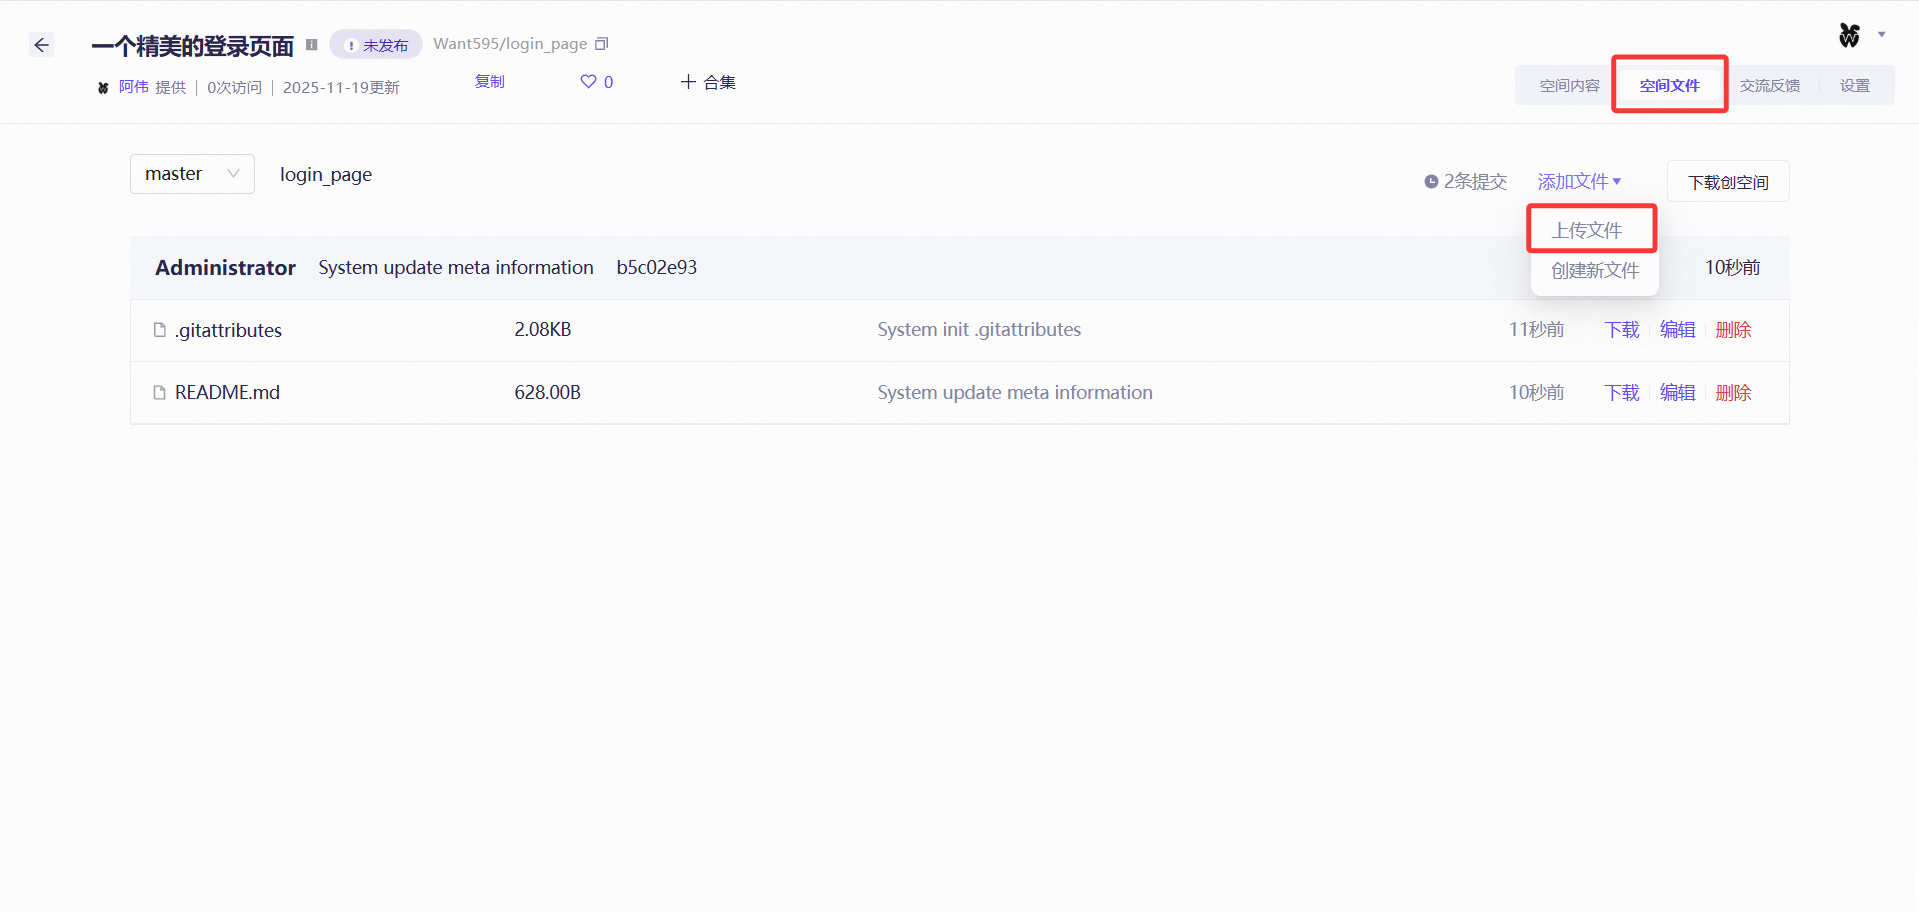Open the master branch dropdown
This screenshot has width=1919, height=912.
[x=191, y=173]
